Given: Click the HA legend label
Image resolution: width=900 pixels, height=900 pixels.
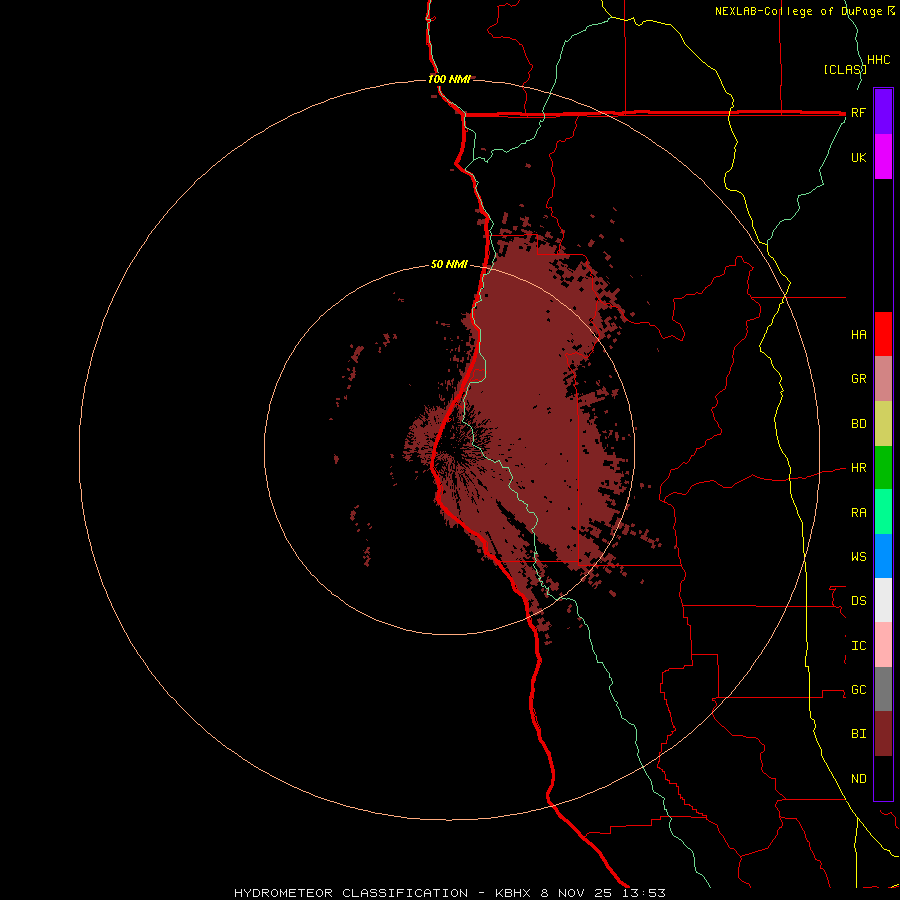Looking at the screenshot, I should pos(859,335).
